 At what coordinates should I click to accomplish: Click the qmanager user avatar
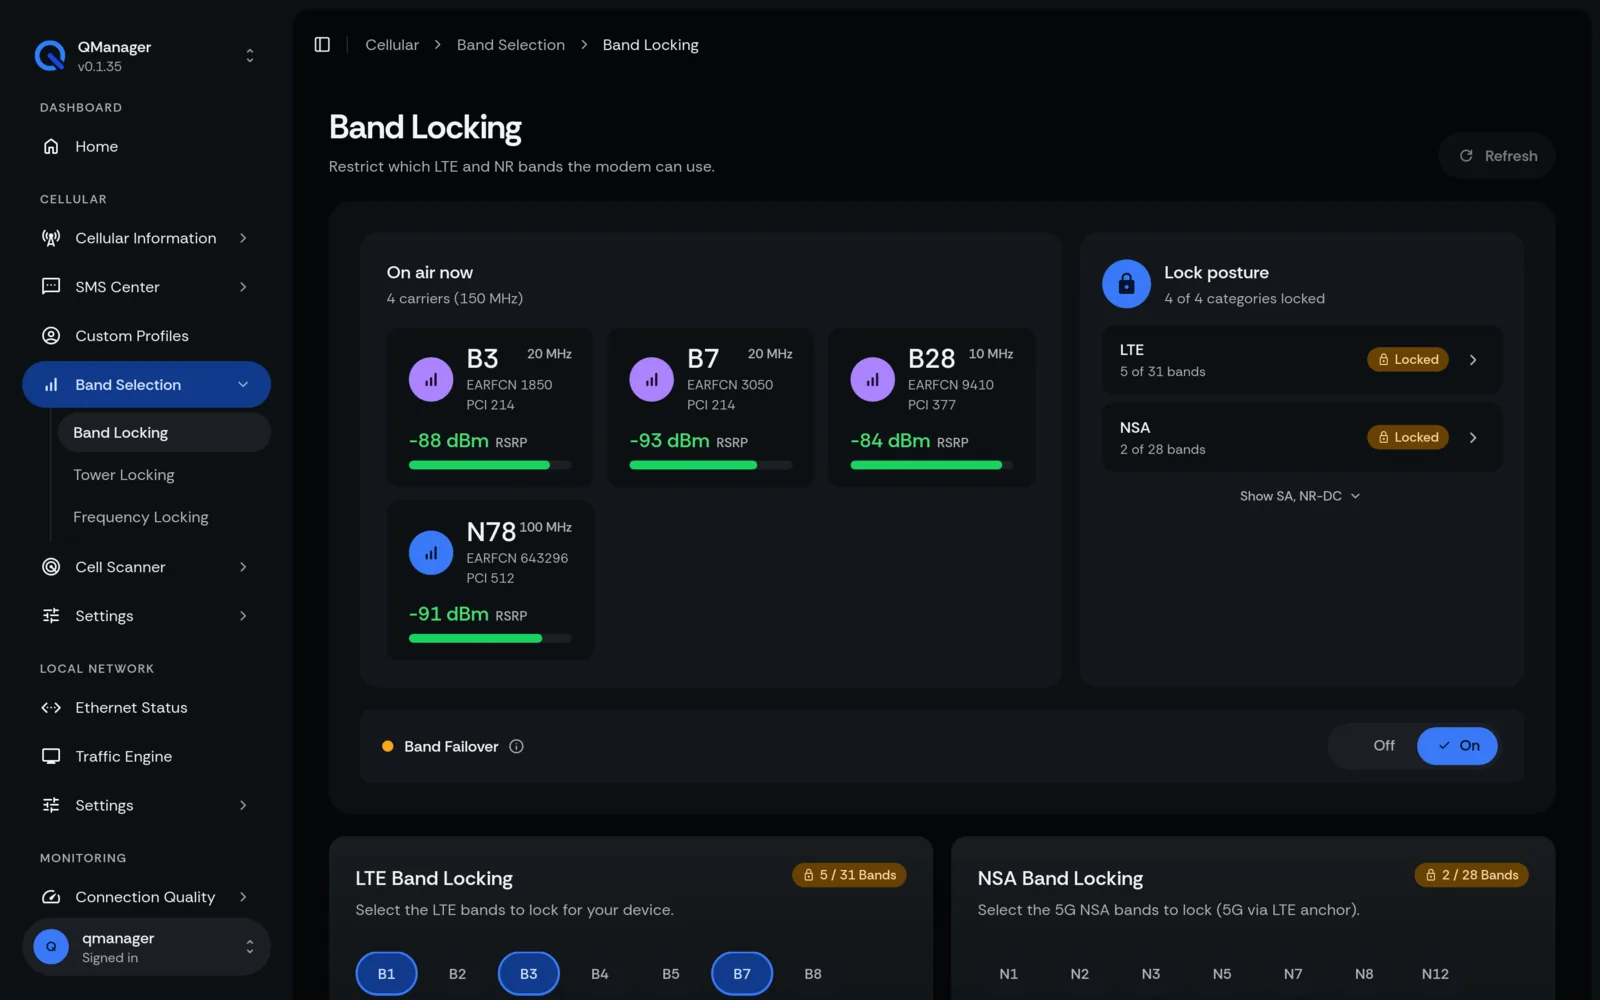pos(51,947)
